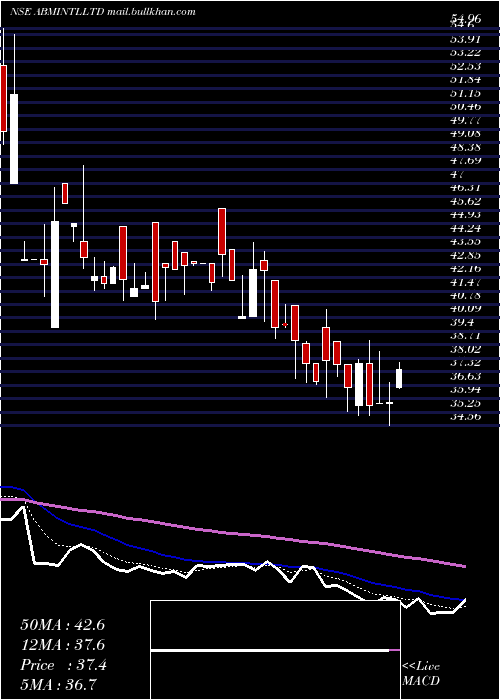Click the 51.15 price axis label
Image resolution: width=500 pixels, height=700 pixels.
pos(465,93)
